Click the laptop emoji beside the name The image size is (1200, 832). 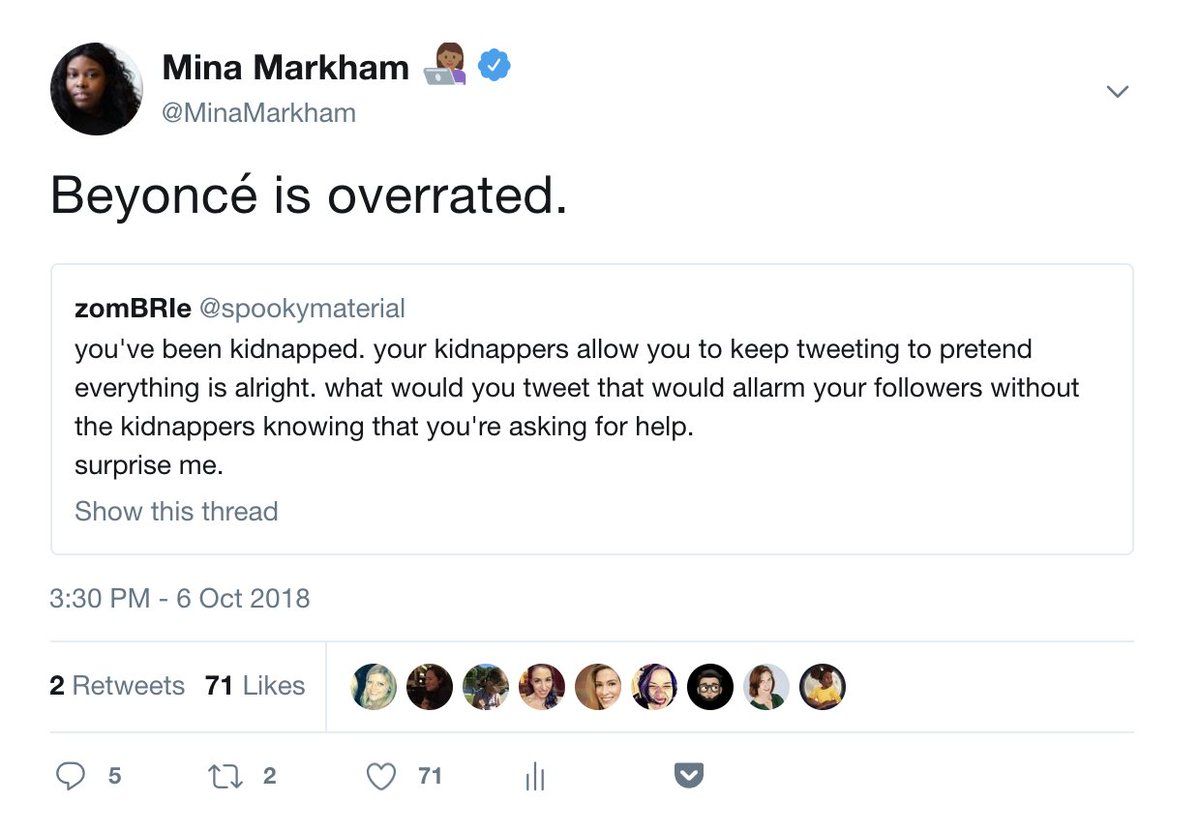click(446, 67)
